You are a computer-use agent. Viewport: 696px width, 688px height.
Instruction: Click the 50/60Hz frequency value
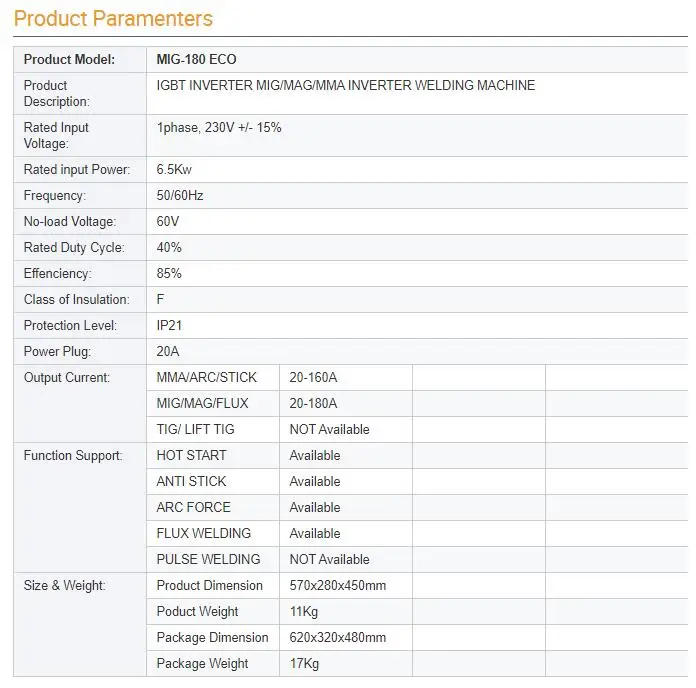coord(180,196)
